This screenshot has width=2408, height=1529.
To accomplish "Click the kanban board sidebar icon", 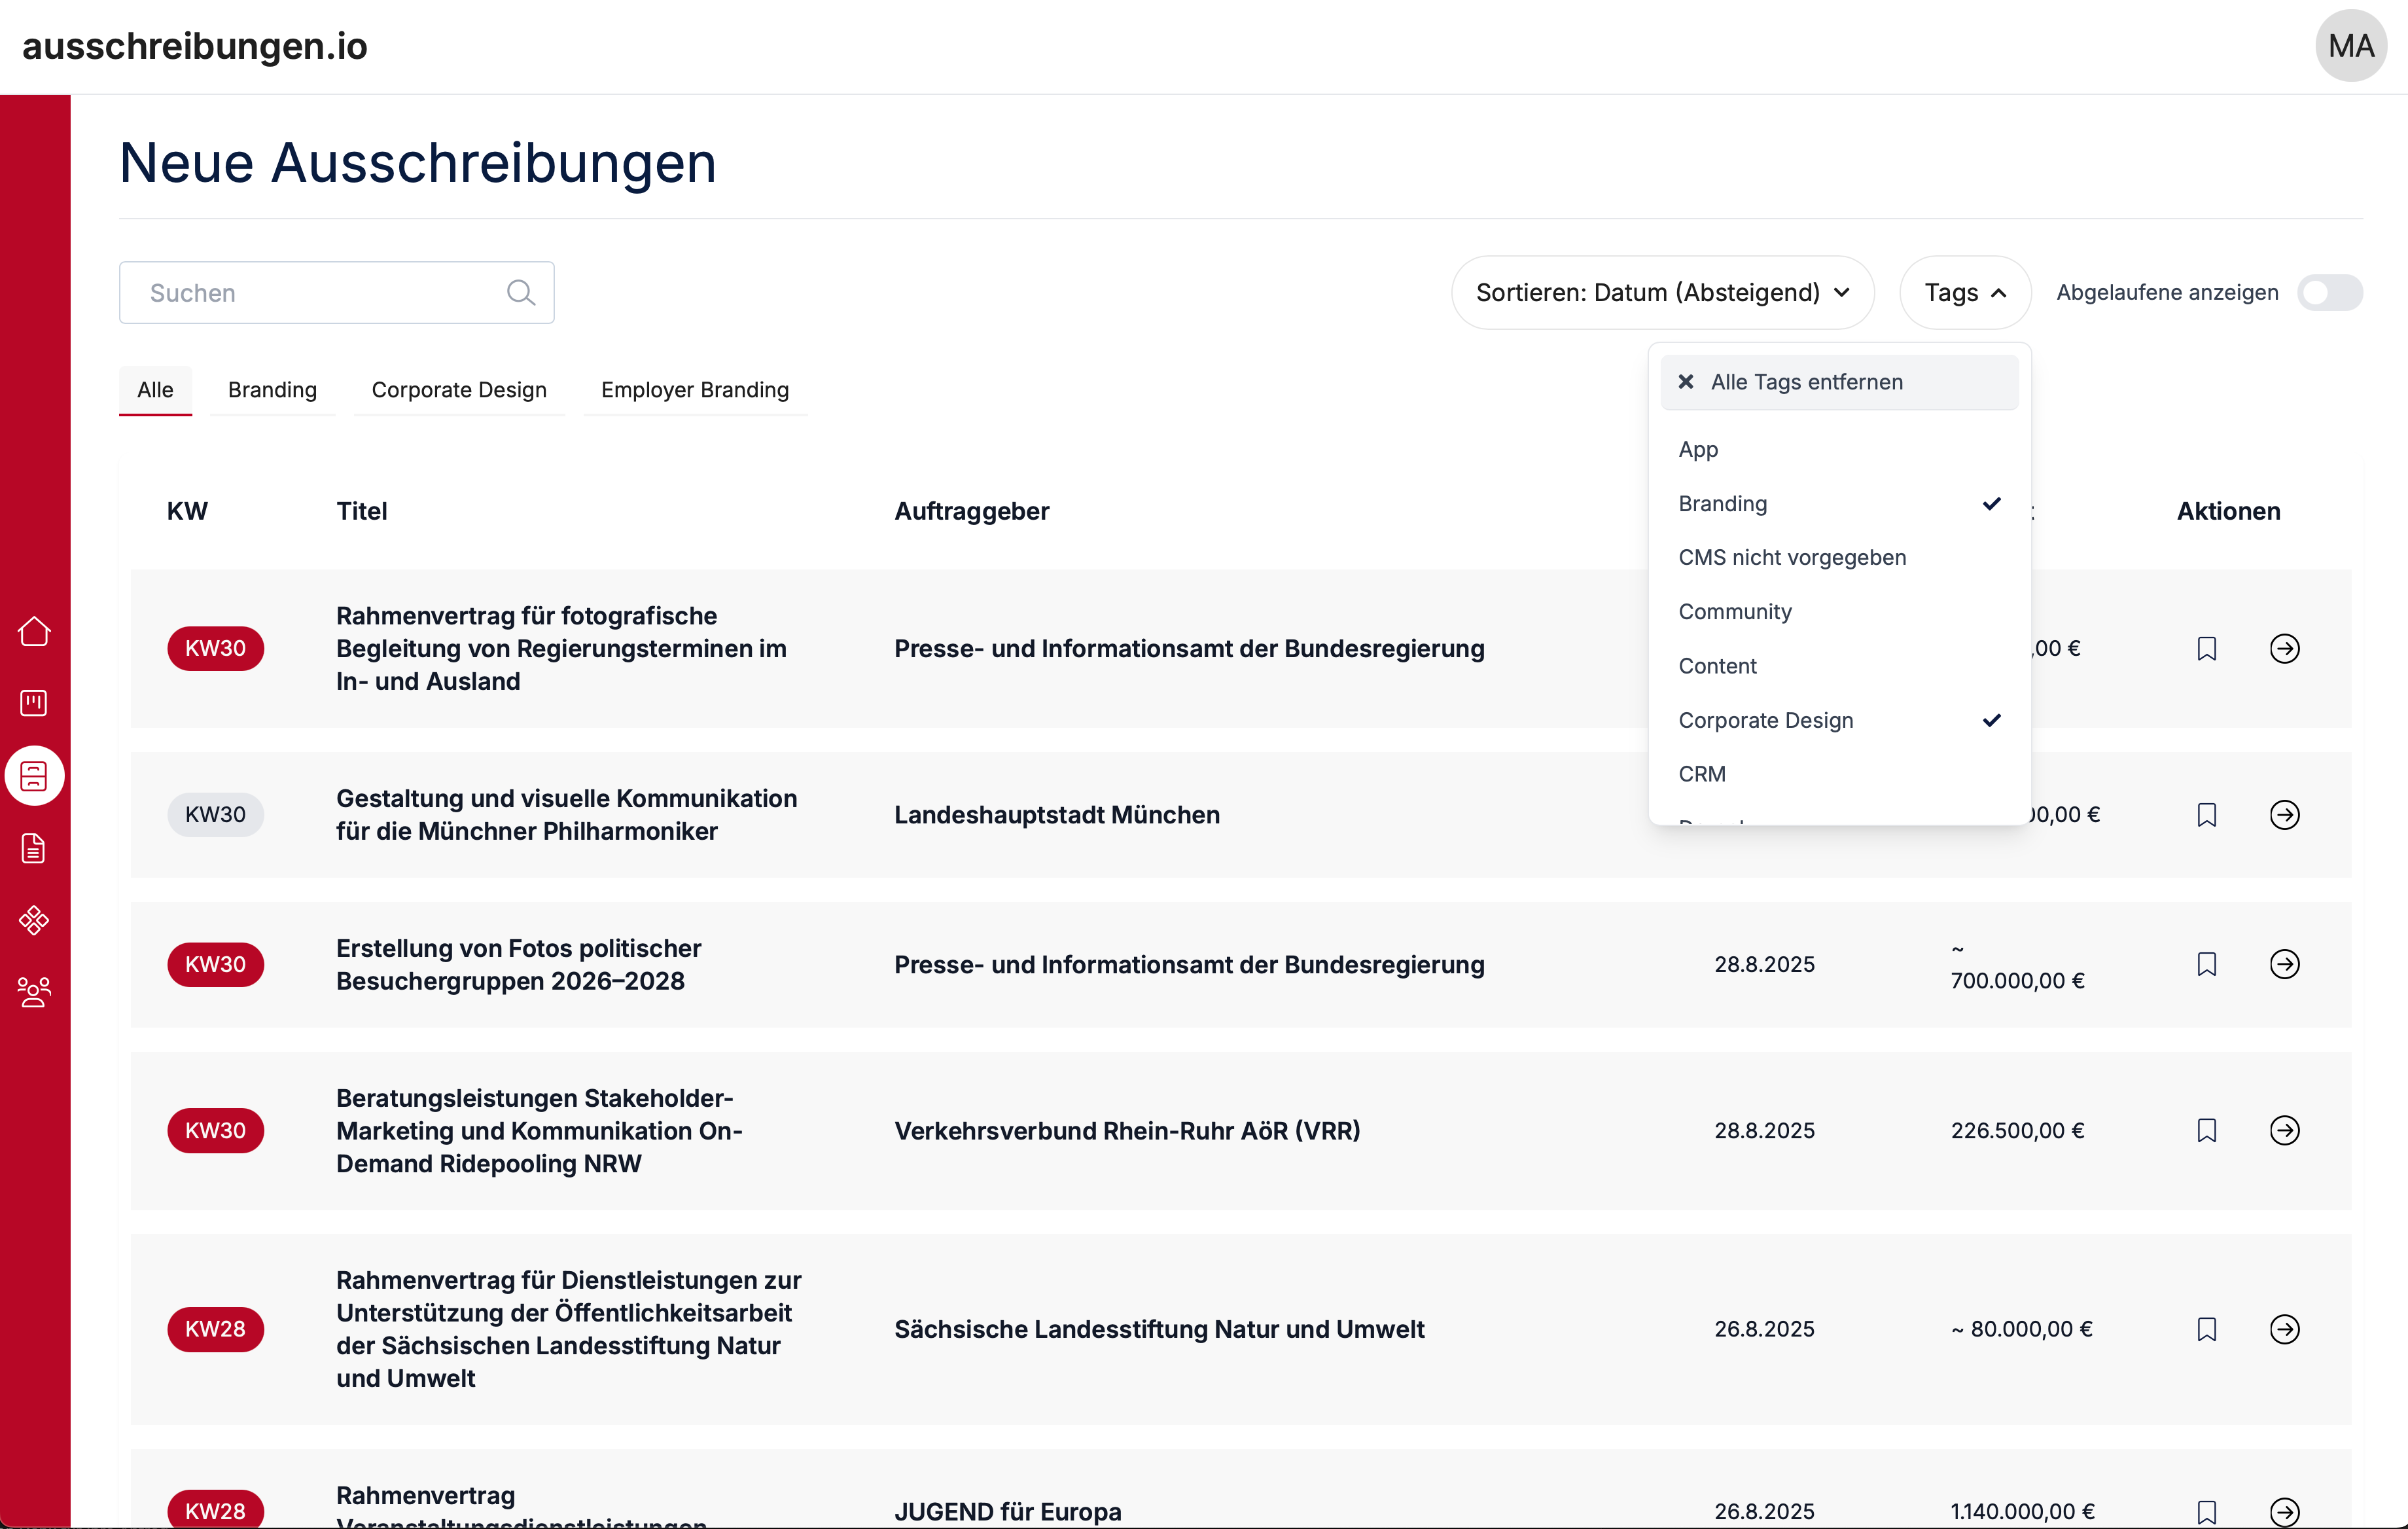I will [34, 703].
